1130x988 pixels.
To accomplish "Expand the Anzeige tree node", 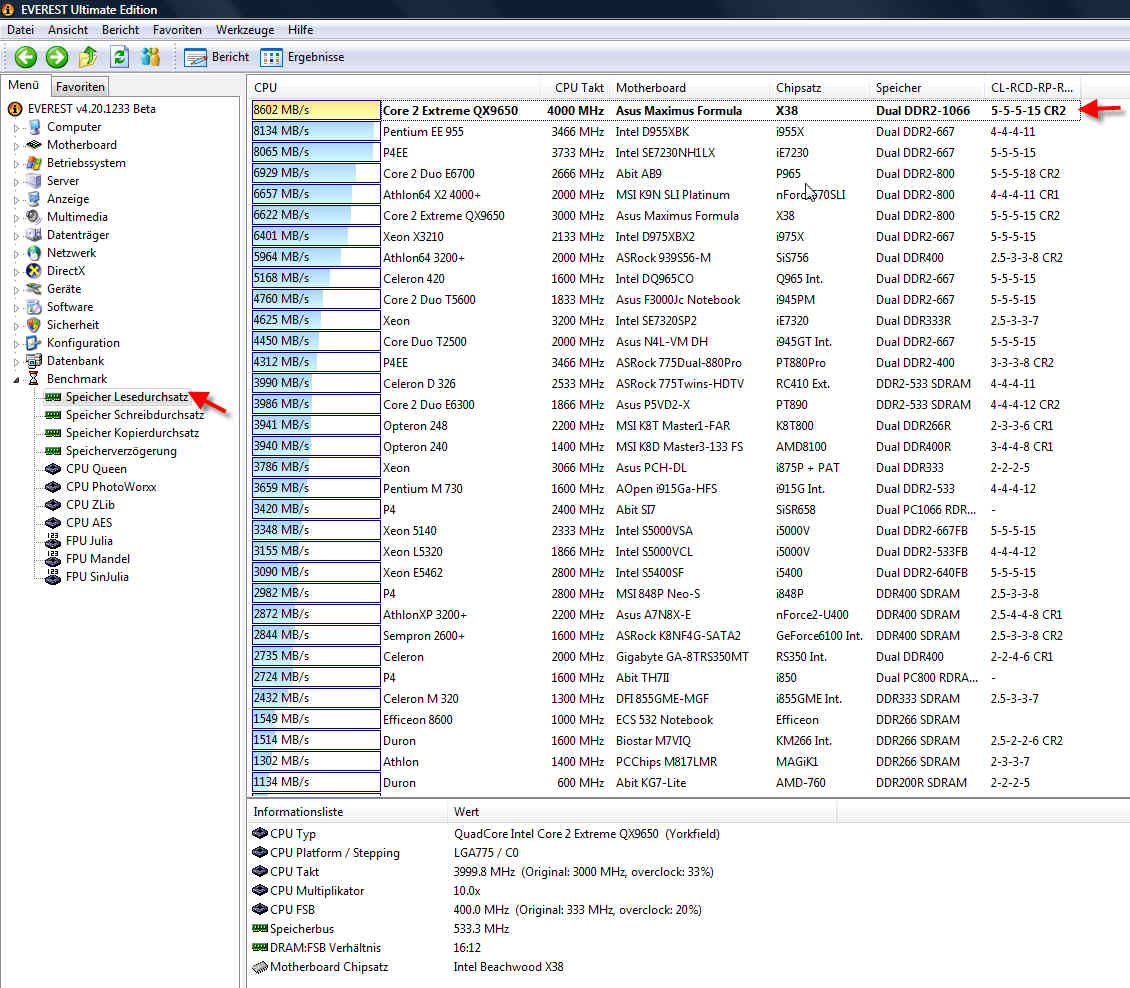I will (x=17, y=200).
